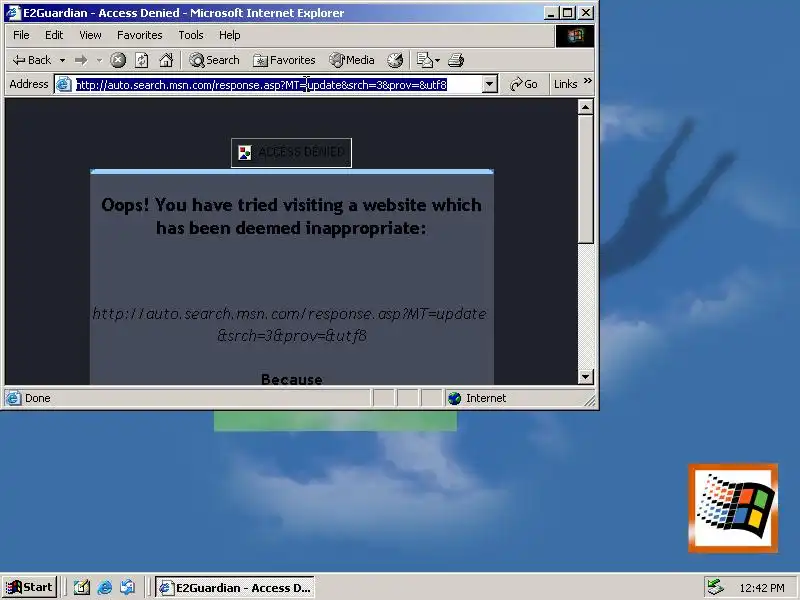Click the ACCESS DENIED broken image placeholder
Image resolution: width=800 pixels, height=600 pixels.
tap(291, 153)
